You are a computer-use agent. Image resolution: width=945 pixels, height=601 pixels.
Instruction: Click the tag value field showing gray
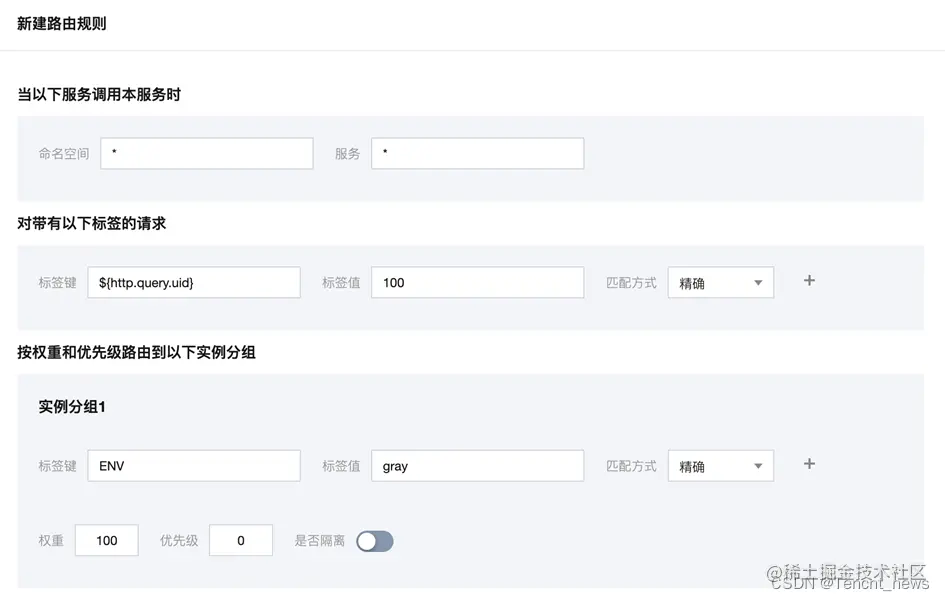477,465
